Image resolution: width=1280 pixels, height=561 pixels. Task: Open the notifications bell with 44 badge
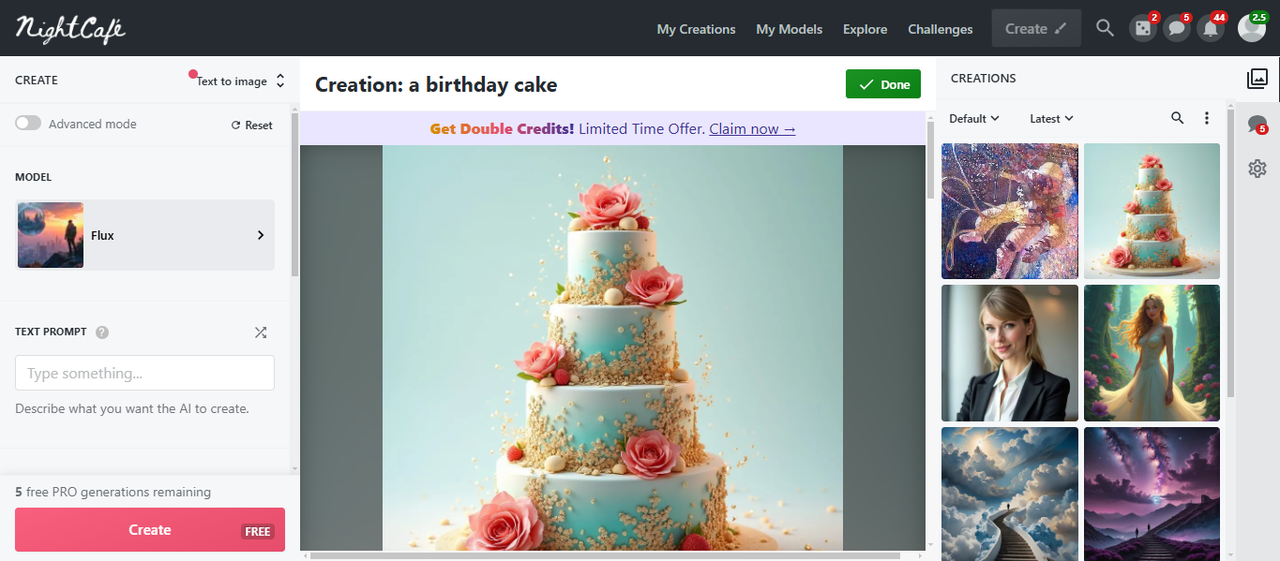[x=1211, y=28]
